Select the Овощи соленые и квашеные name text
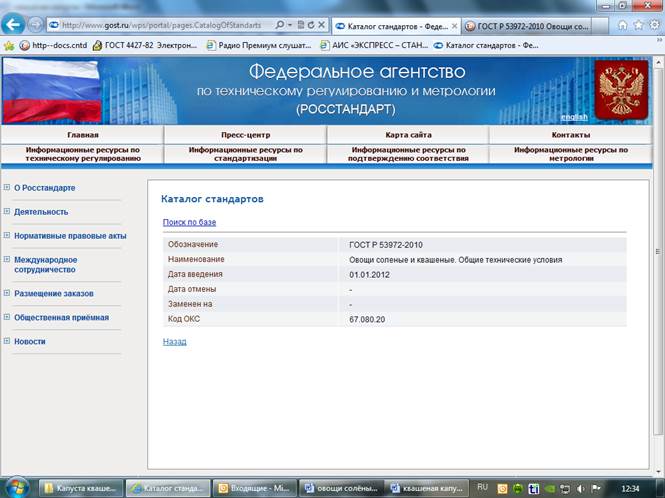665x498 pixels. [x=455, y=260]
